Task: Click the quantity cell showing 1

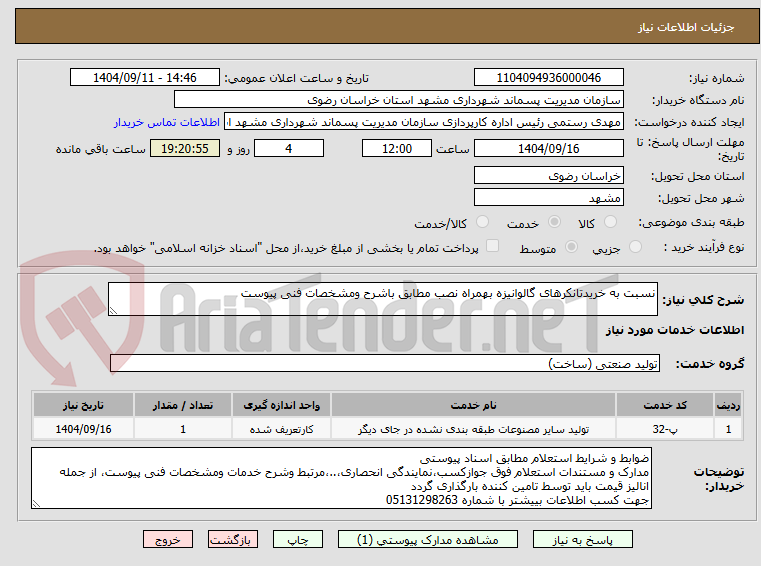Action: point(183,429)
